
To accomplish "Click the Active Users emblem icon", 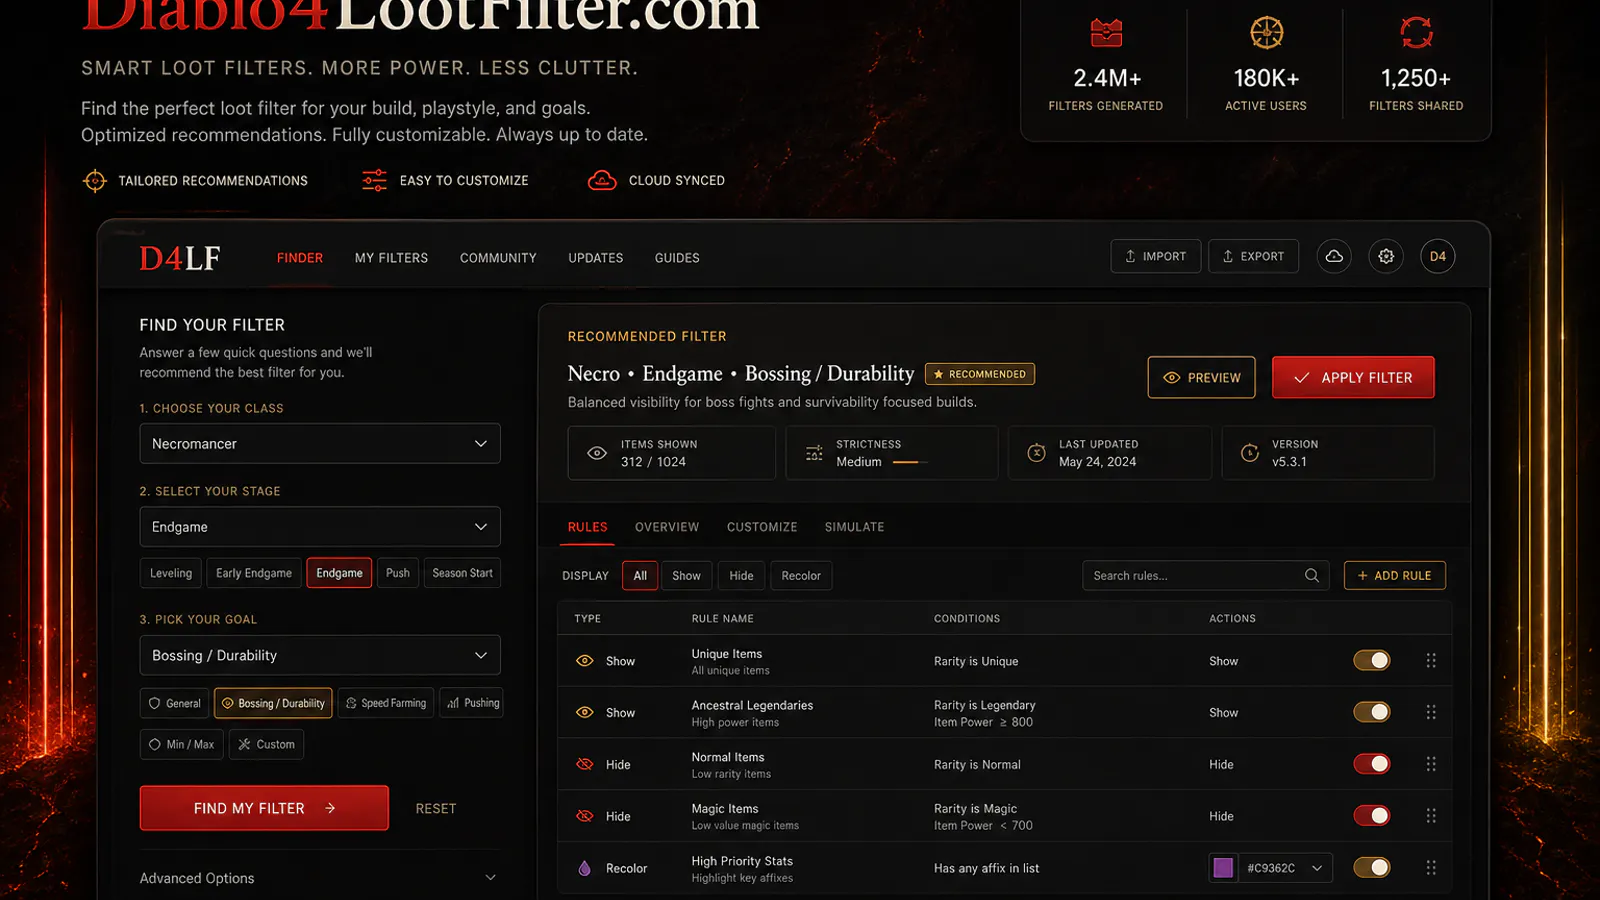I will coord(1267,33).
